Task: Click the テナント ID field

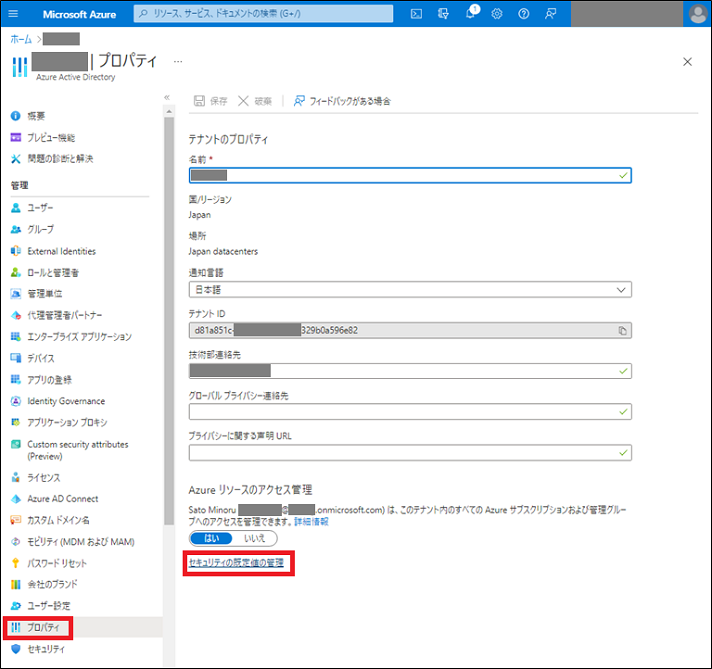Action: pos(410,331)
